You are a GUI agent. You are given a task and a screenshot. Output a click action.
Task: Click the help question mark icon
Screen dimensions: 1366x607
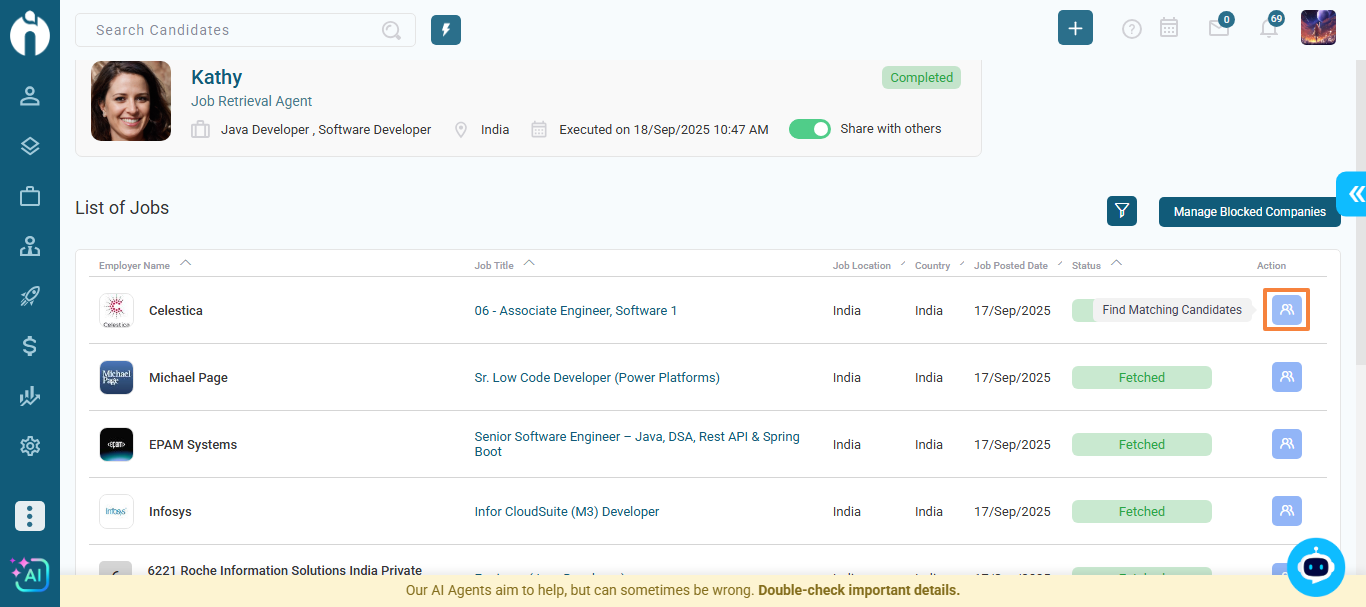point(1131,29)
